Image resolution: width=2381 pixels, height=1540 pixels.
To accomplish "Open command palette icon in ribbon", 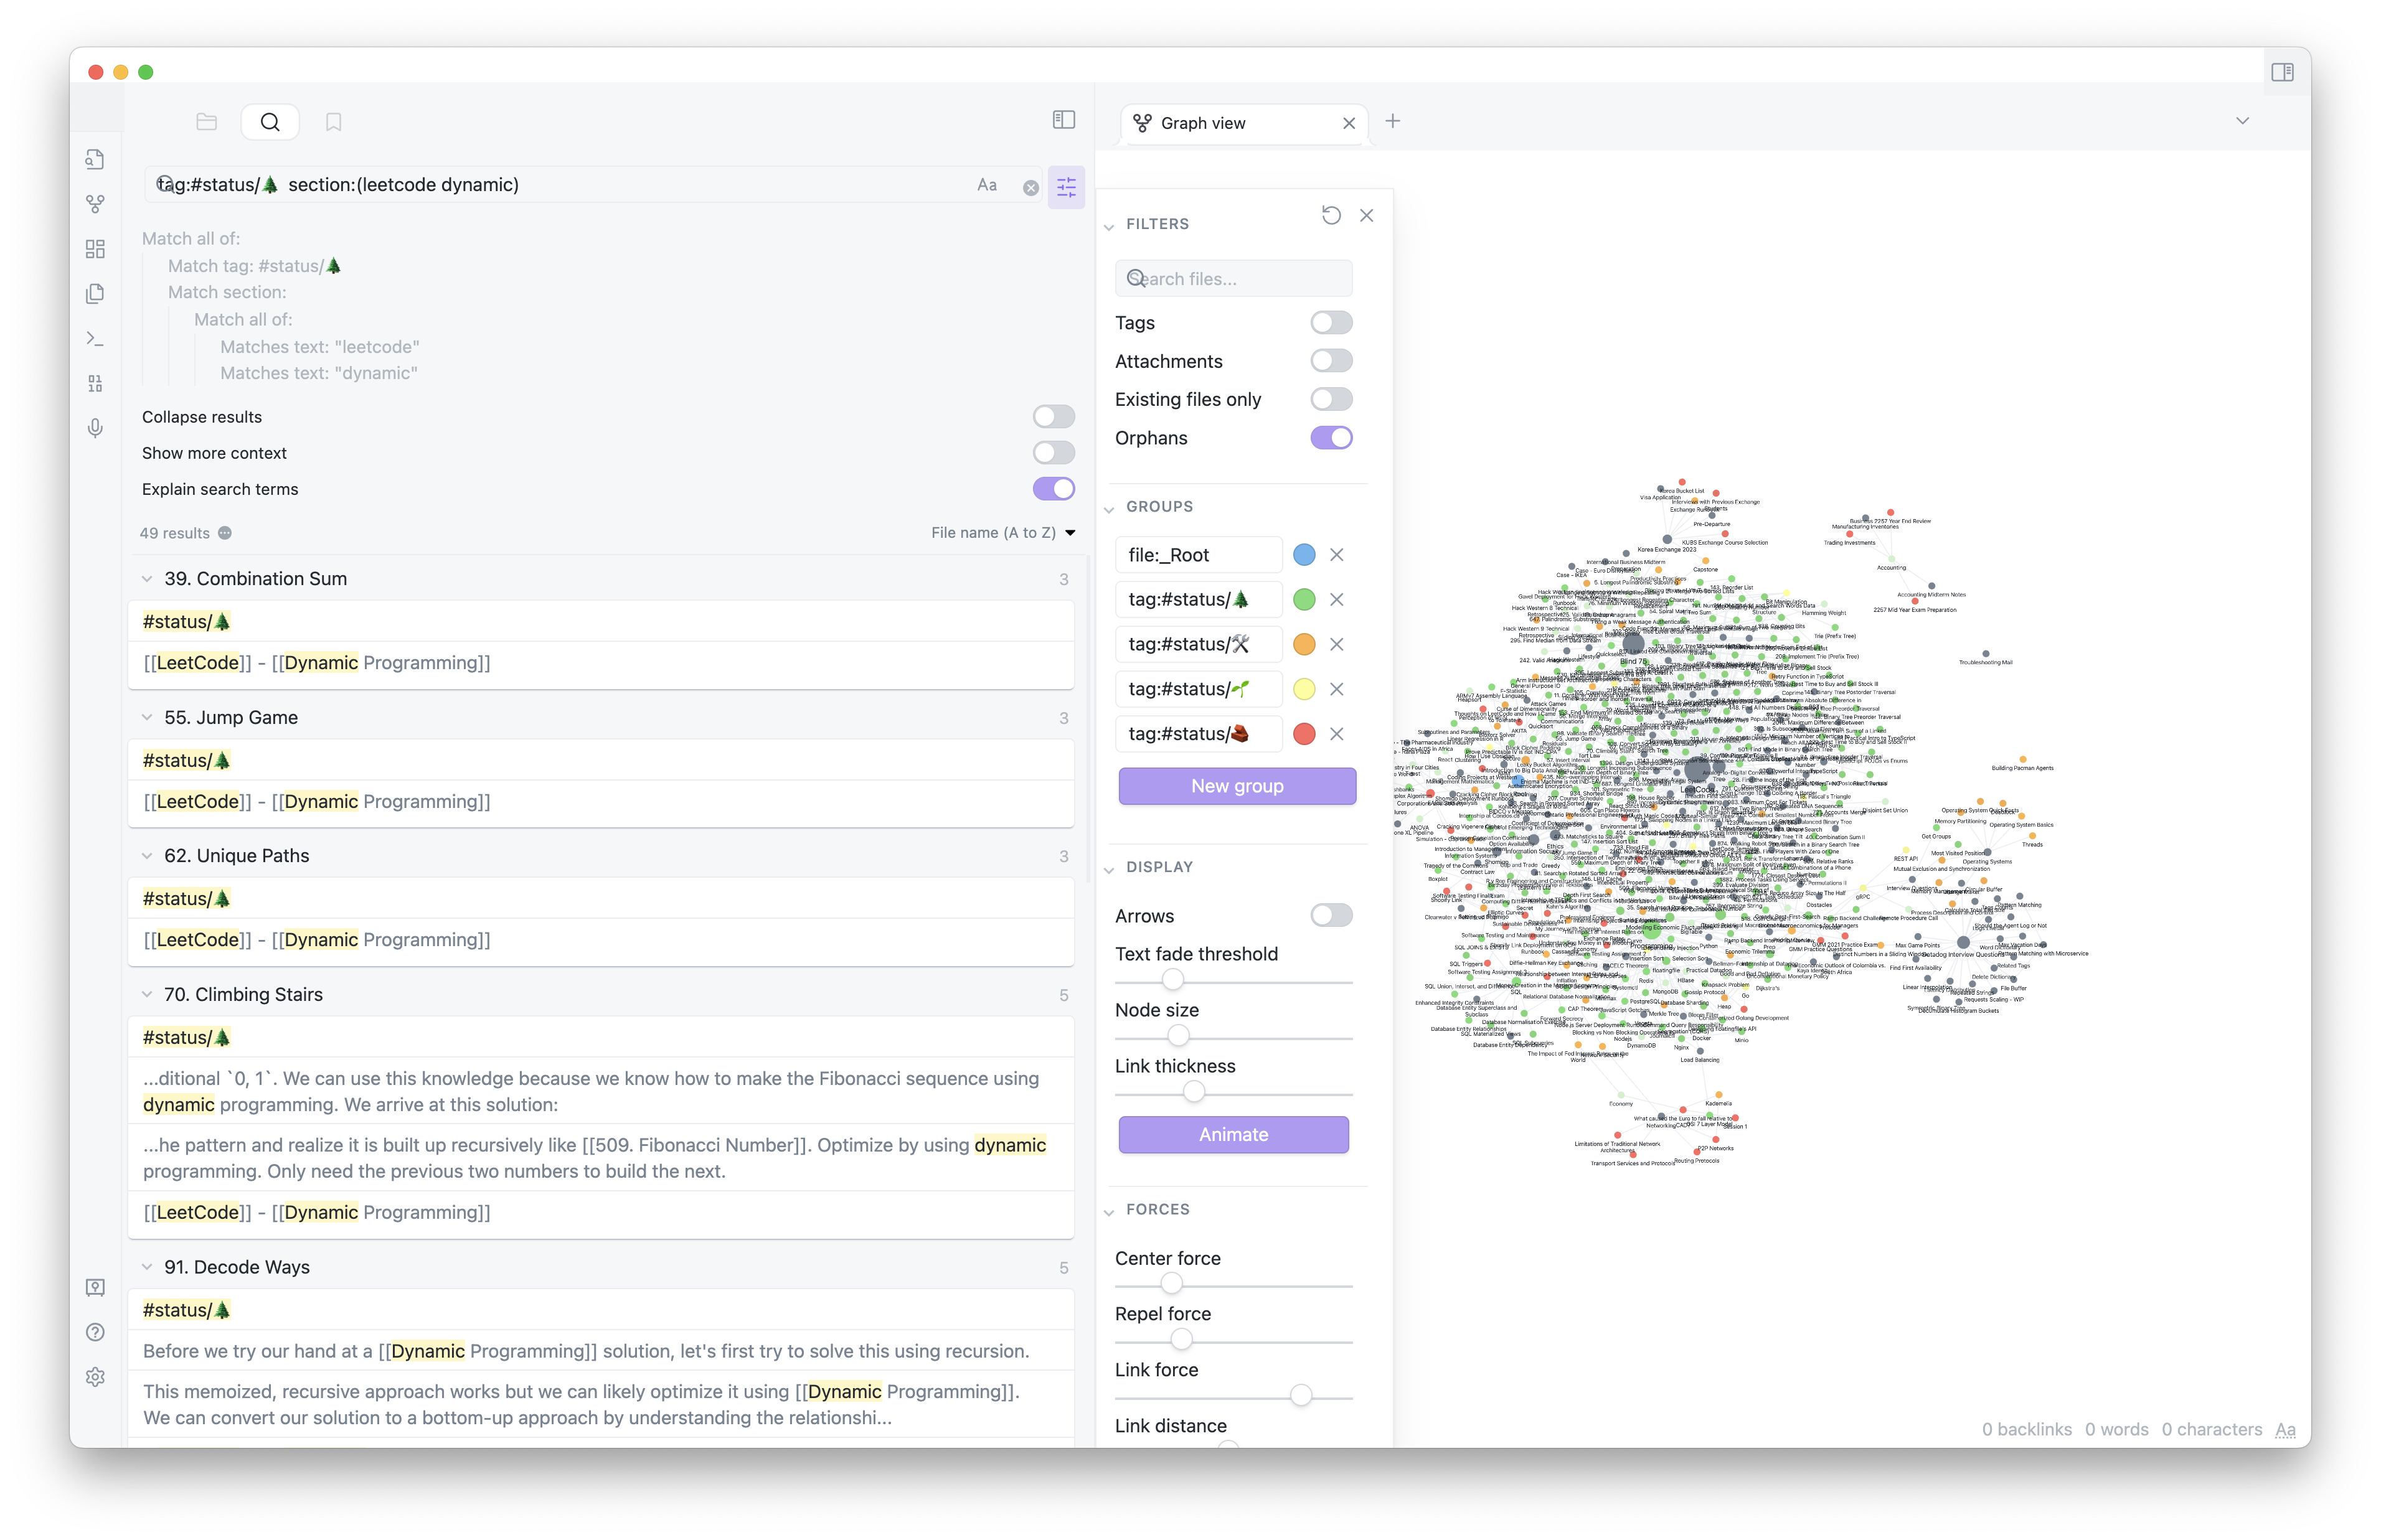I will 95,339.
